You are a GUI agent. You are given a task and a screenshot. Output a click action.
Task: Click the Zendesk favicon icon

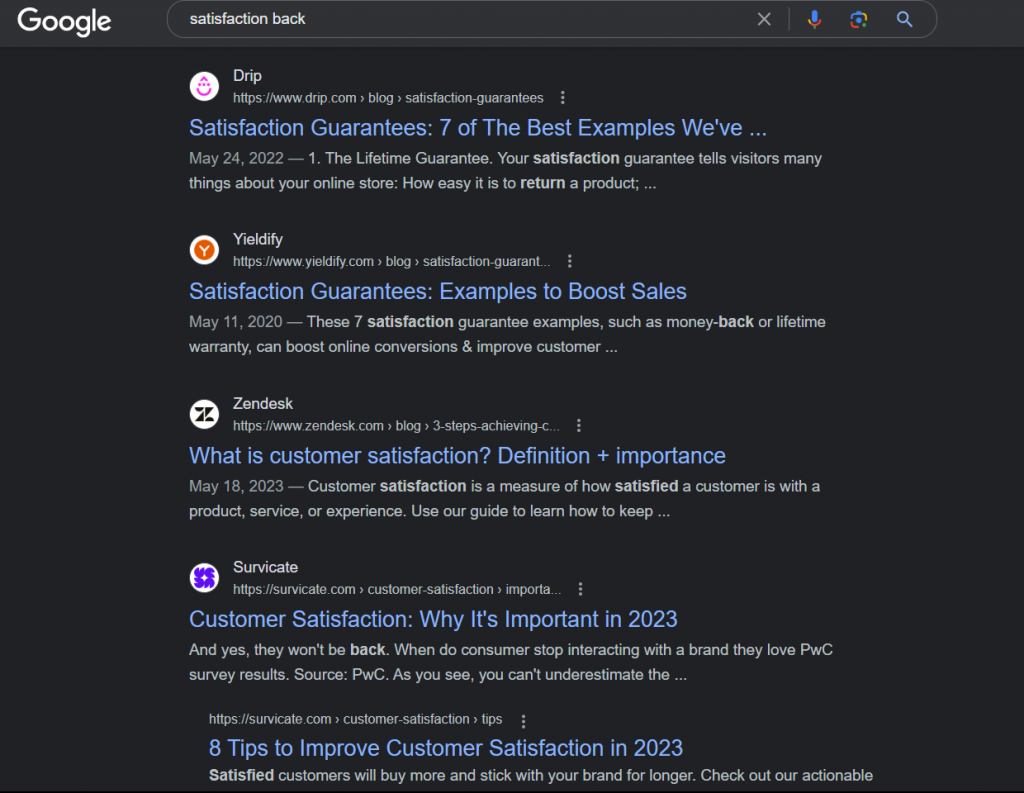204,414
